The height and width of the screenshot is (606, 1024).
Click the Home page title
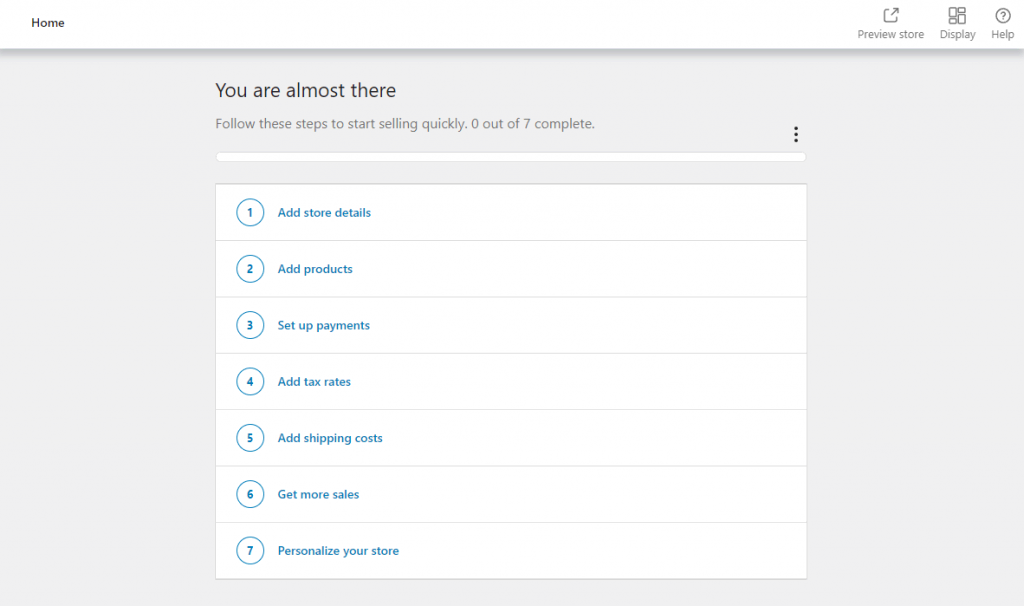click(48, 23)
